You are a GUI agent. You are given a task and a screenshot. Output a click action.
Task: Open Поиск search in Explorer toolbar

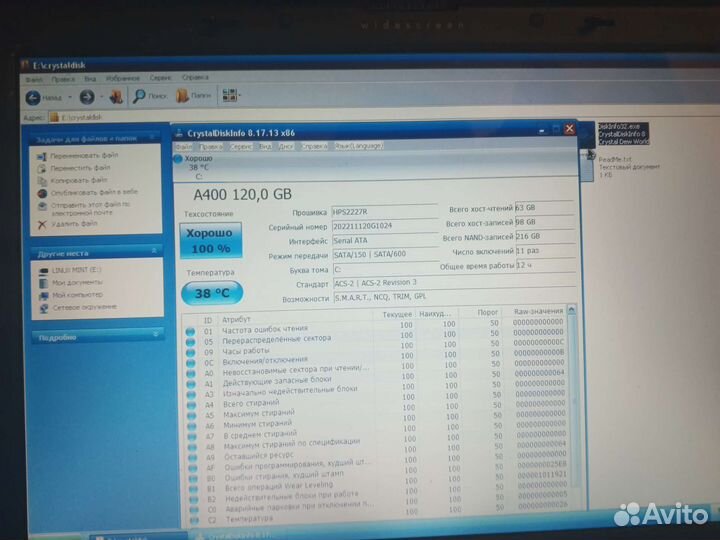[150, 96]
